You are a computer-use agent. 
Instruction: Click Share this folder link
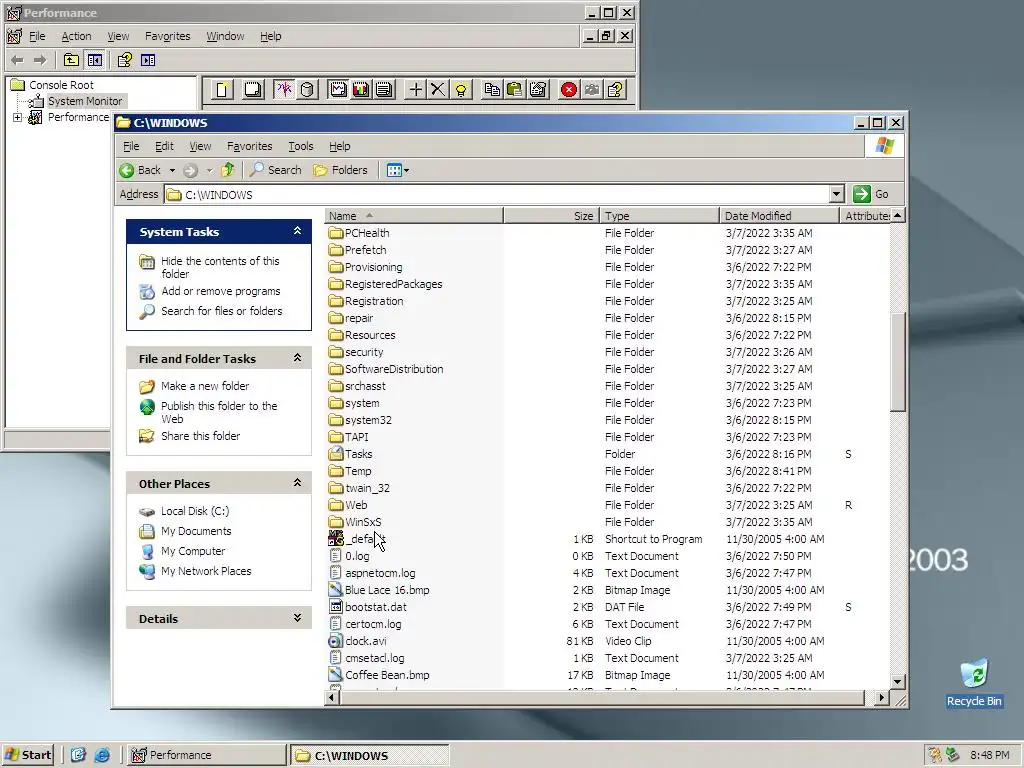(x=200, y=436)
